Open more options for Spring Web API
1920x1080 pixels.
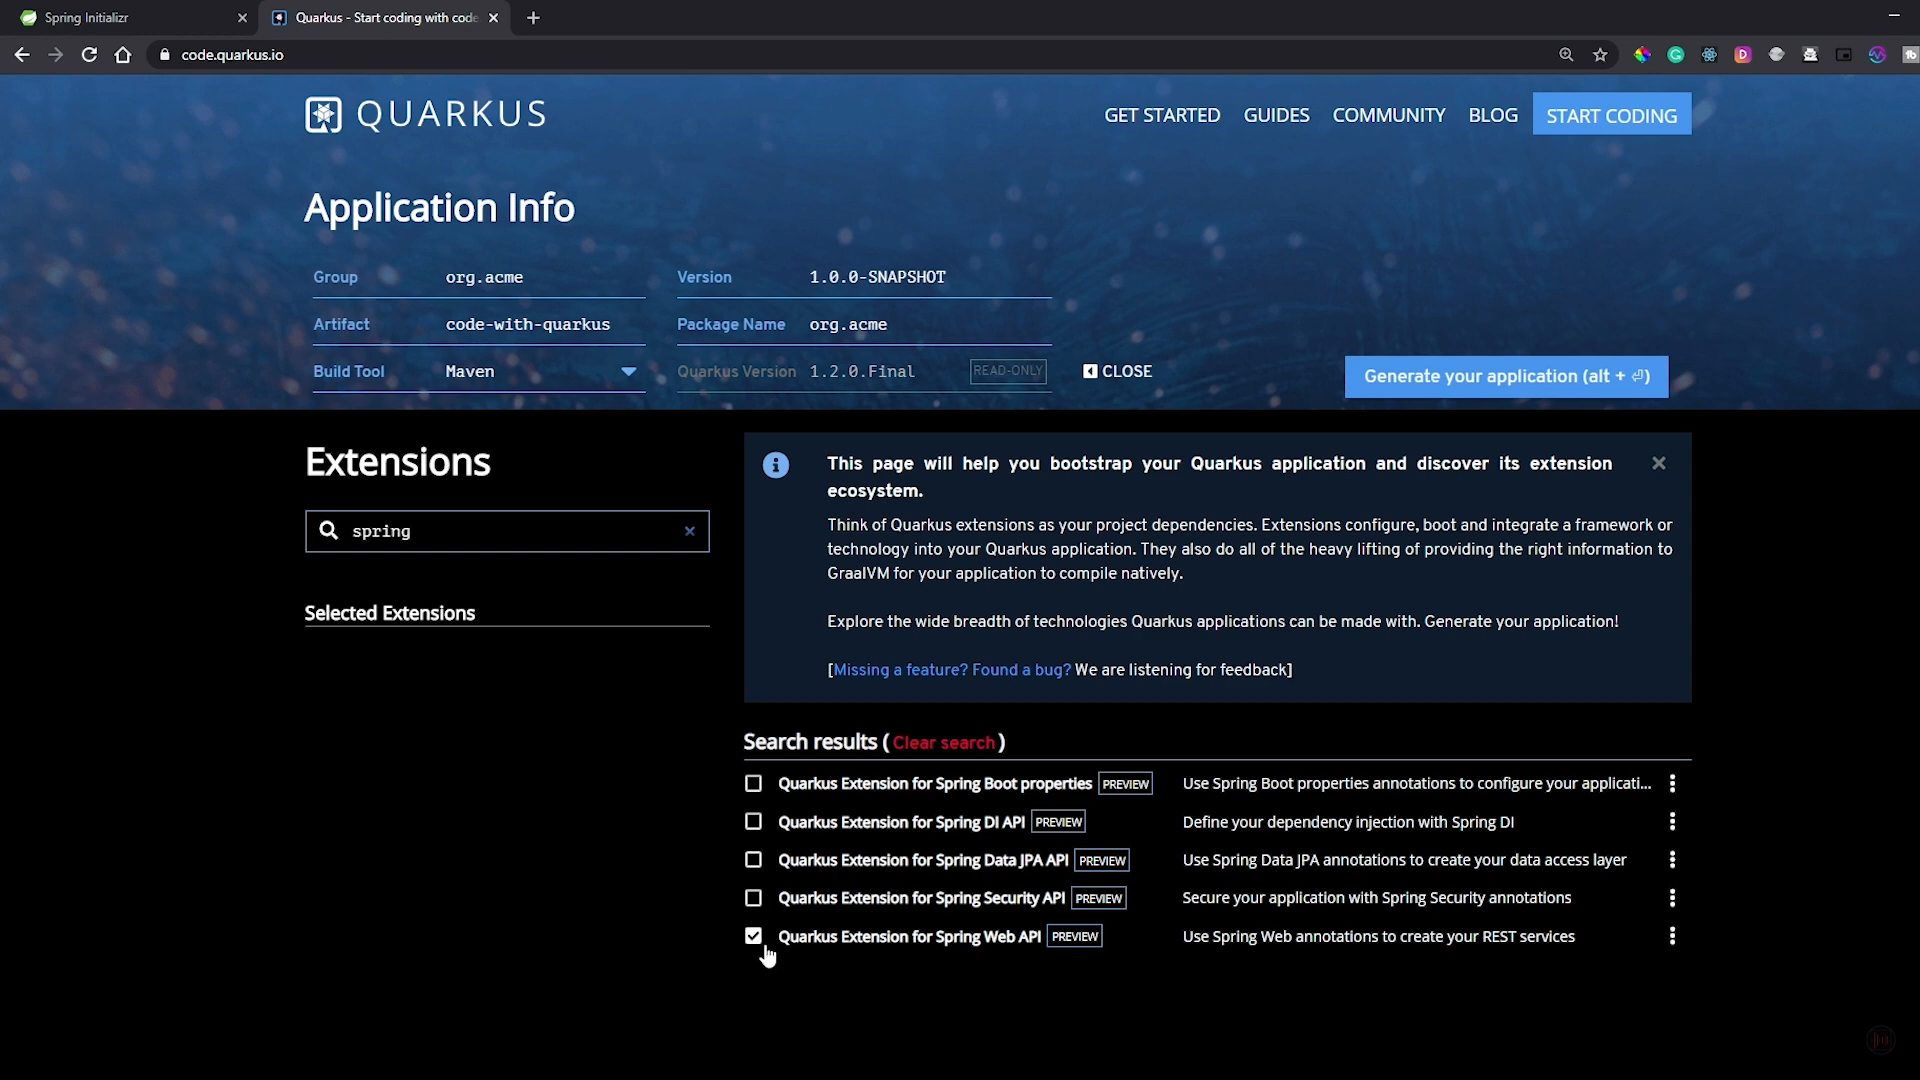click(x=1672, y=936)
